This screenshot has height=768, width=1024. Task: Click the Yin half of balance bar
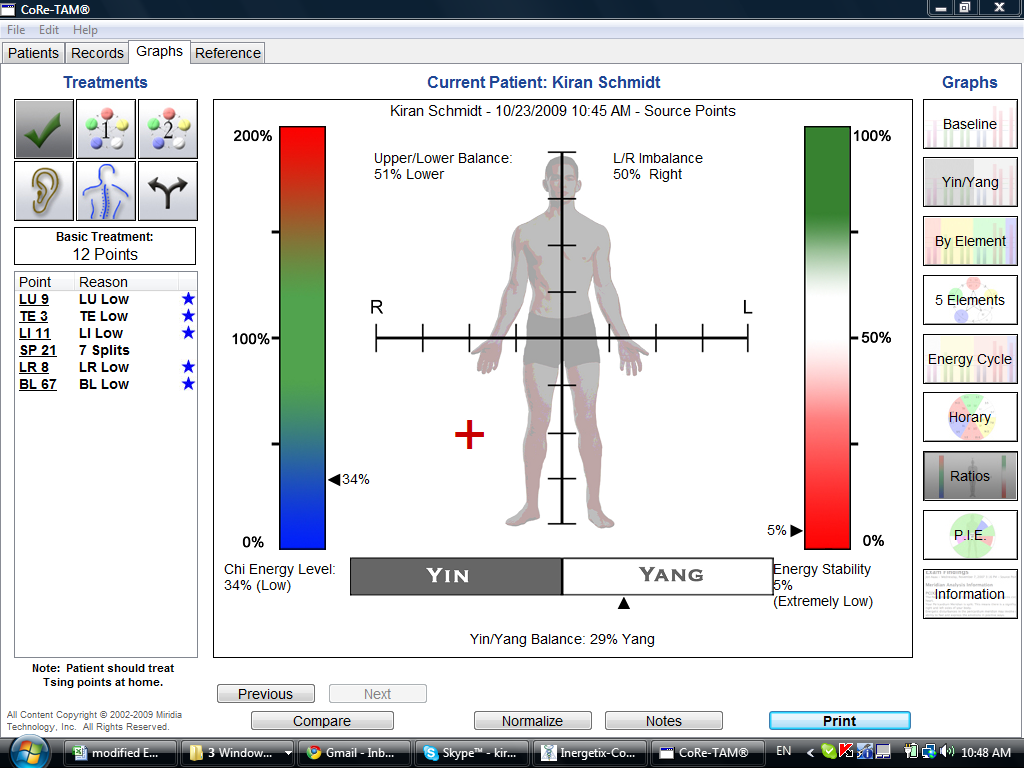point(456,576)
